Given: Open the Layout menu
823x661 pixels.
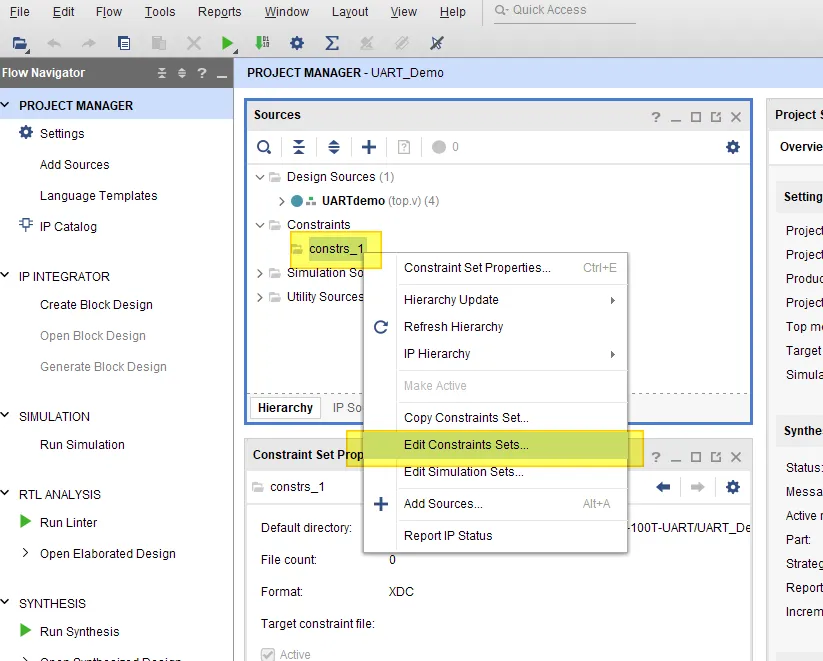Looking at the screenshot, I should pos(350,12).
